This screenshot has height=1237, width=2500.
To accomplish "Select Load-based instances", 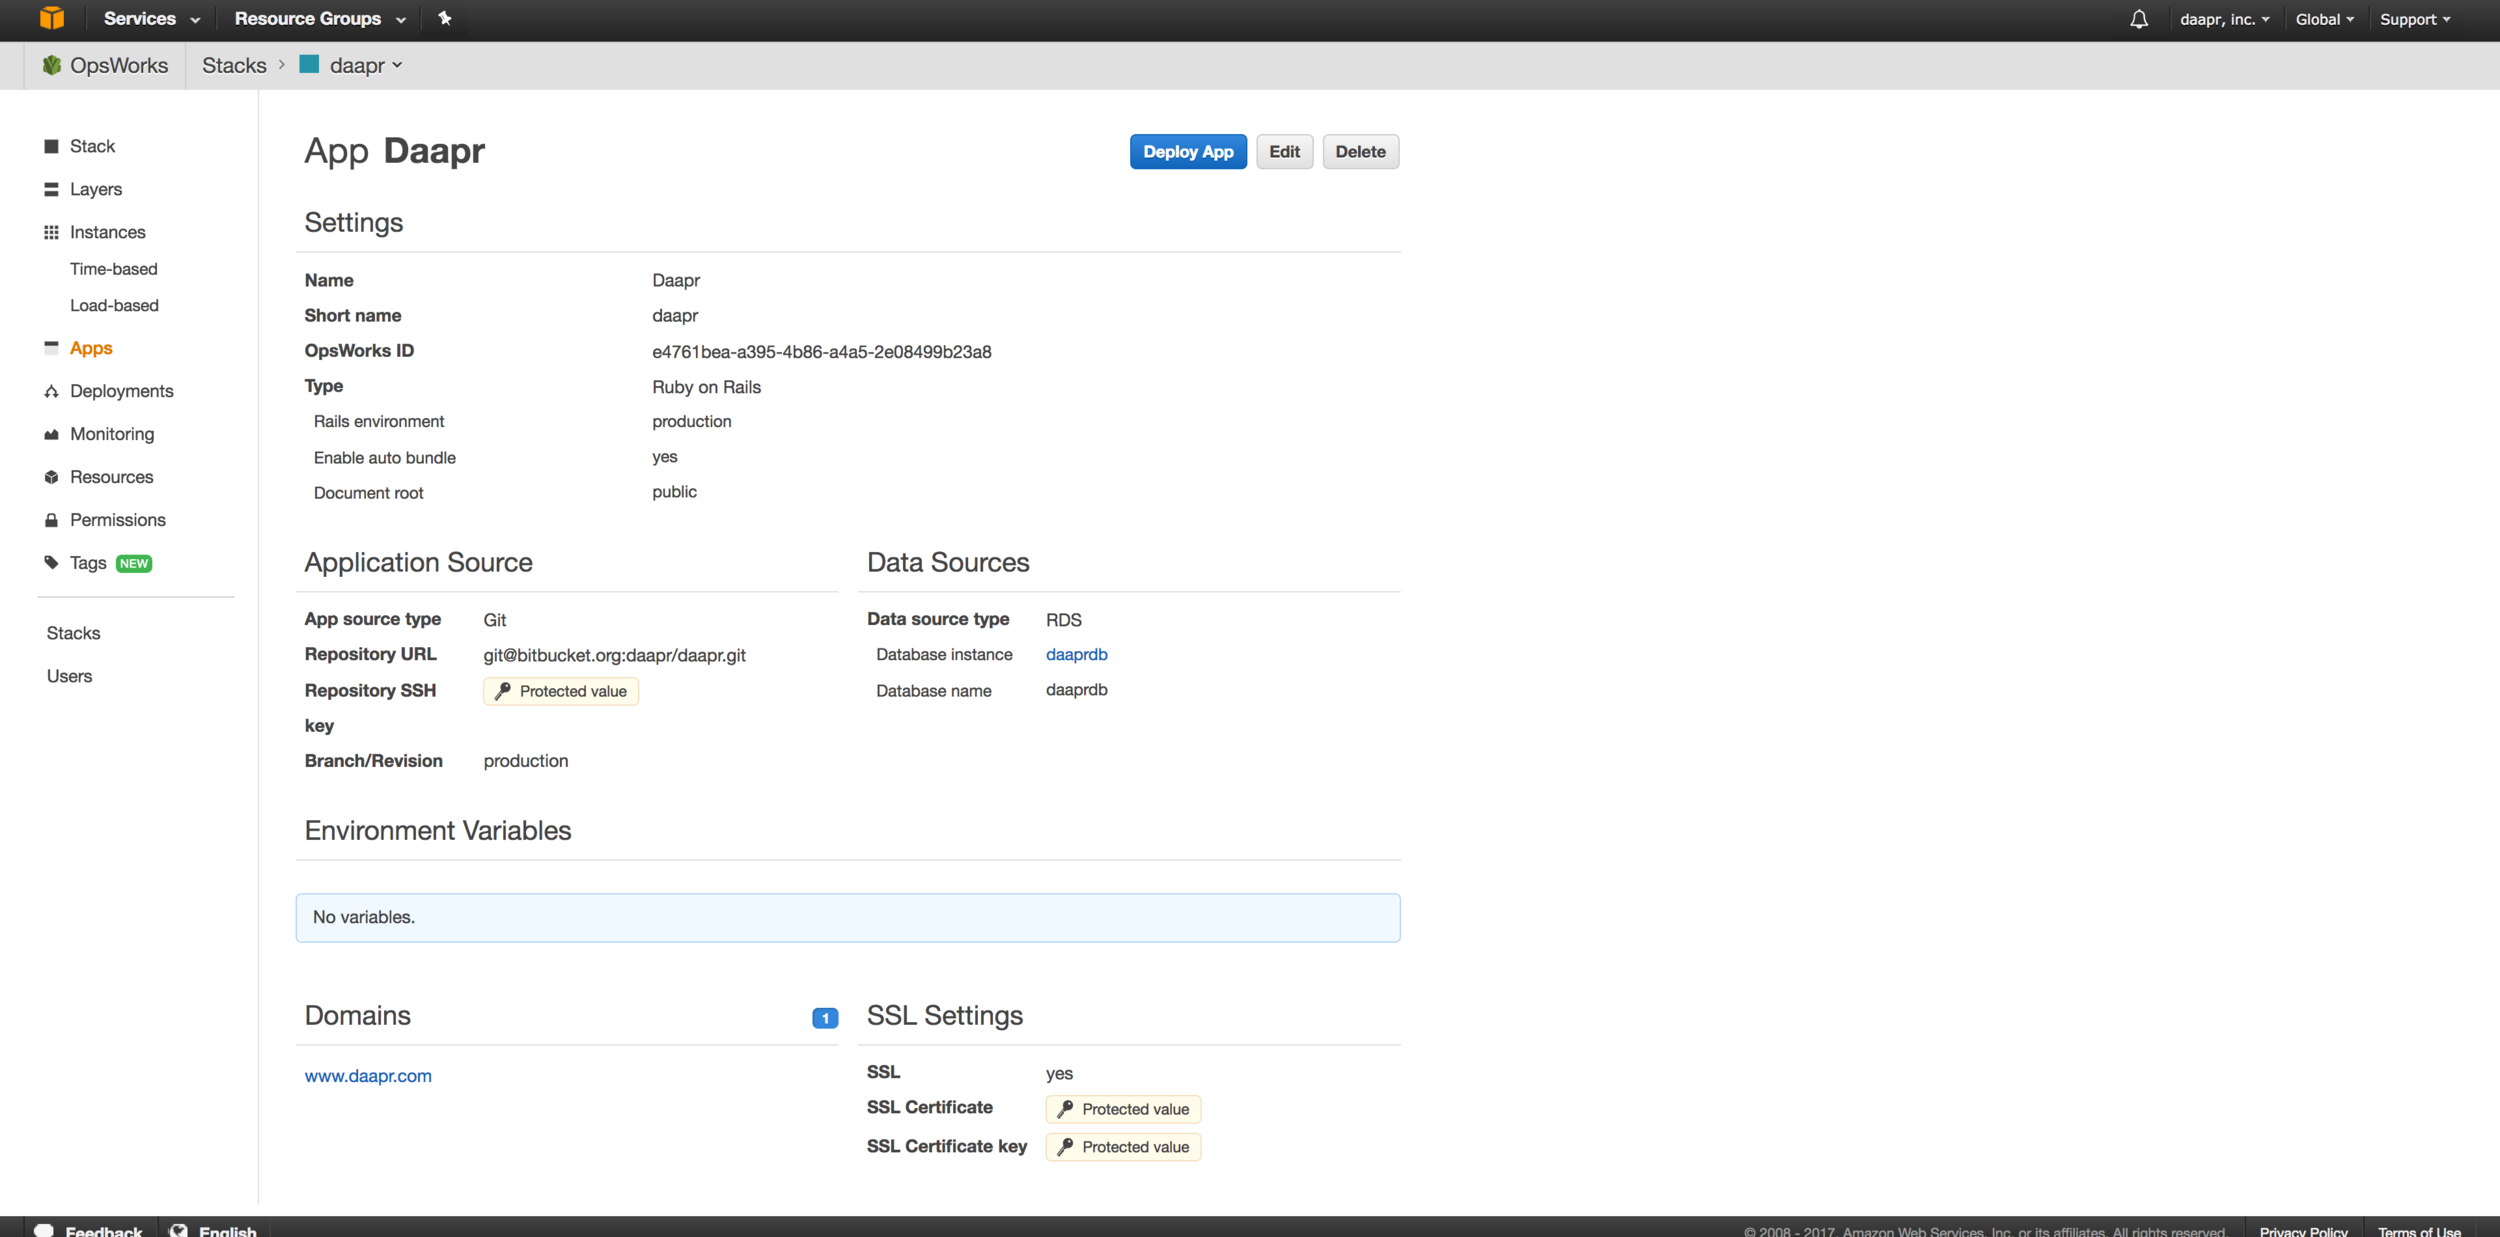I will click(114, 305).
